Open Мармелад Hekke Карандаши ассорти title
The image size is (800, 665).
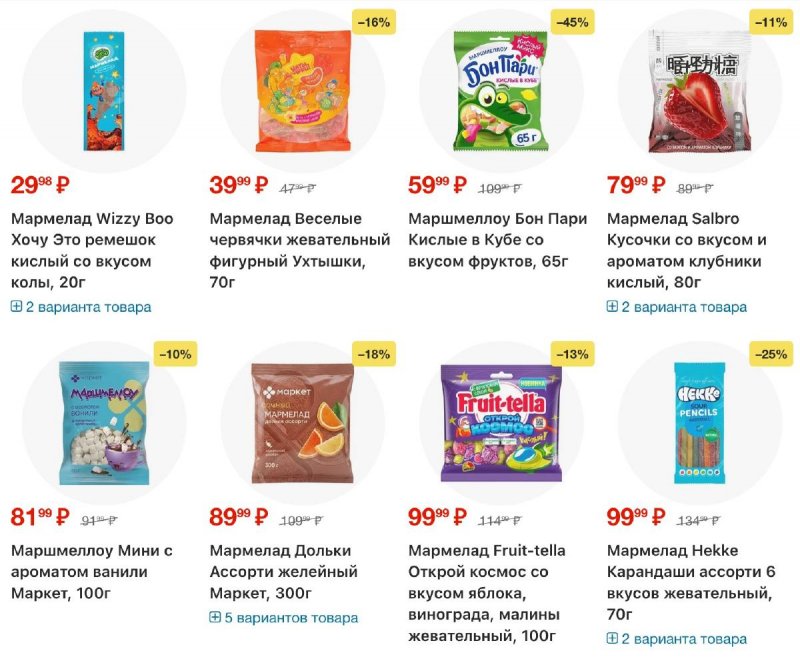(691, 582)
